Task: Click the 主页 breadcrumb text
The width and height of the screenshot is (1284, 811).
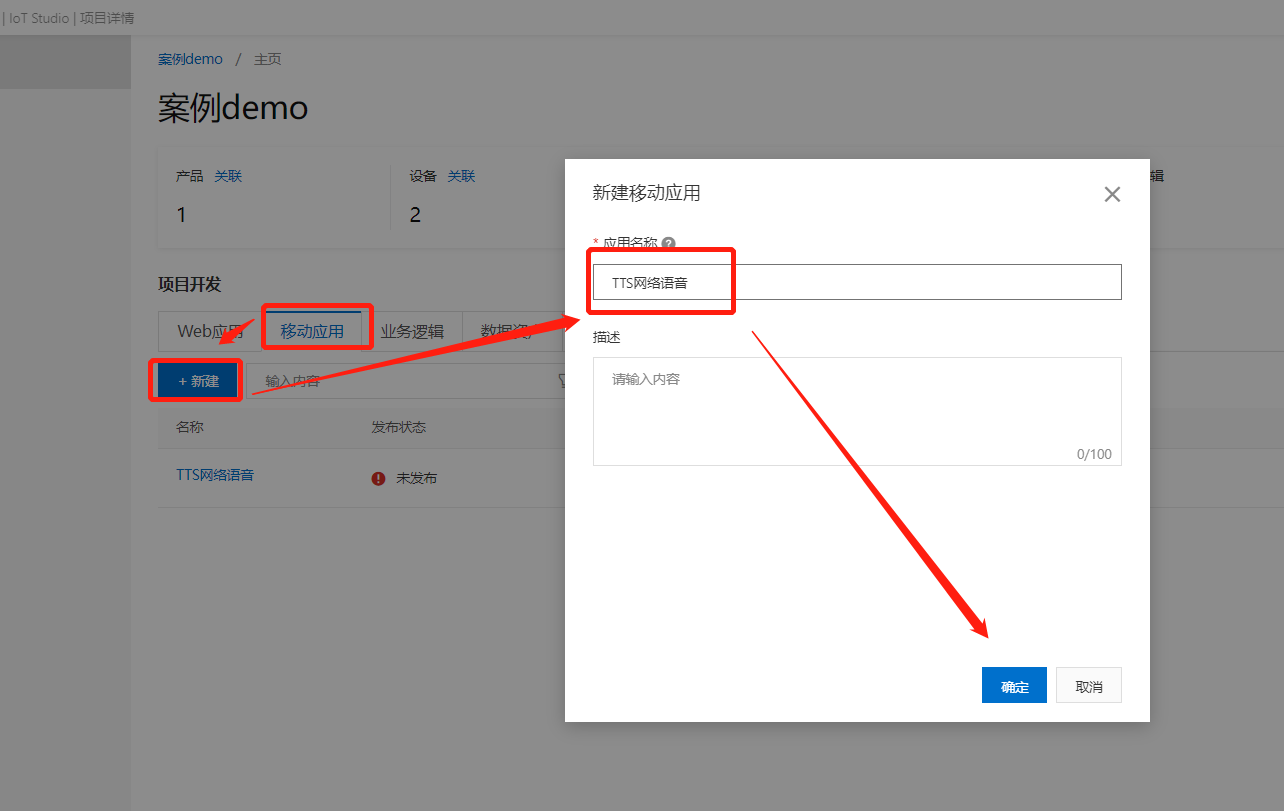Action: tap(267, 59)
